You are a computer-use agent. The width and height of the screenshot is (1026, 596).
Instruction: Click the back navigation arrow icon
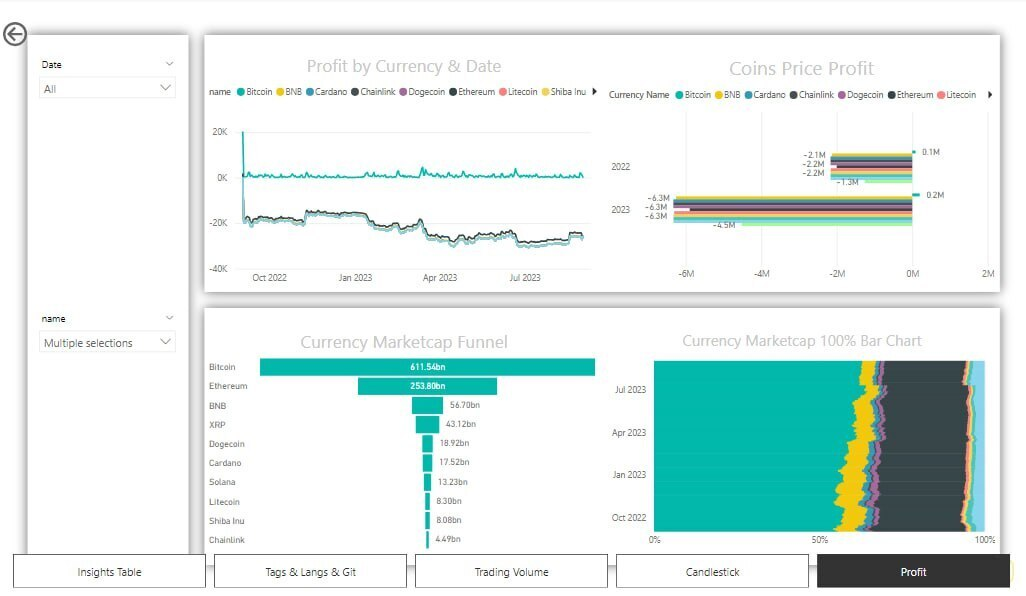16,35
